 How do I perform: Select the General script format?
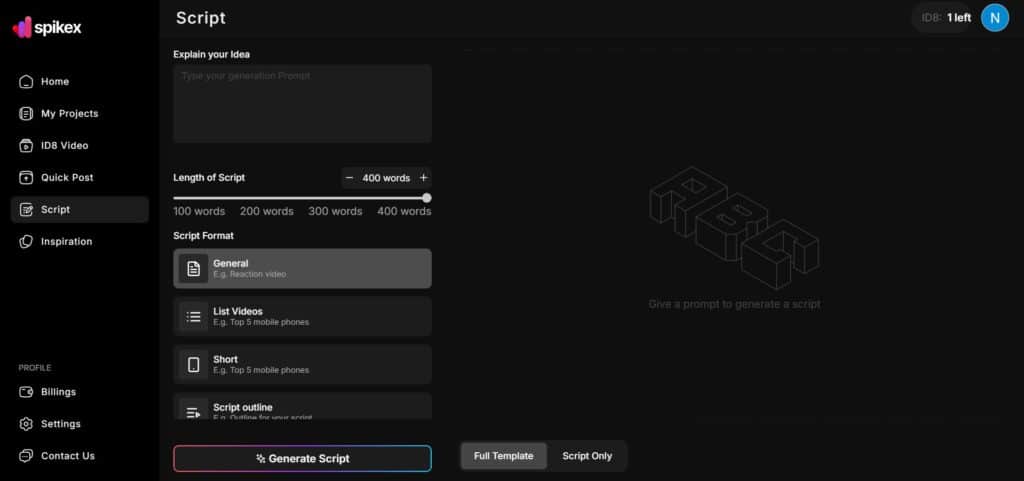coord(302,268)
